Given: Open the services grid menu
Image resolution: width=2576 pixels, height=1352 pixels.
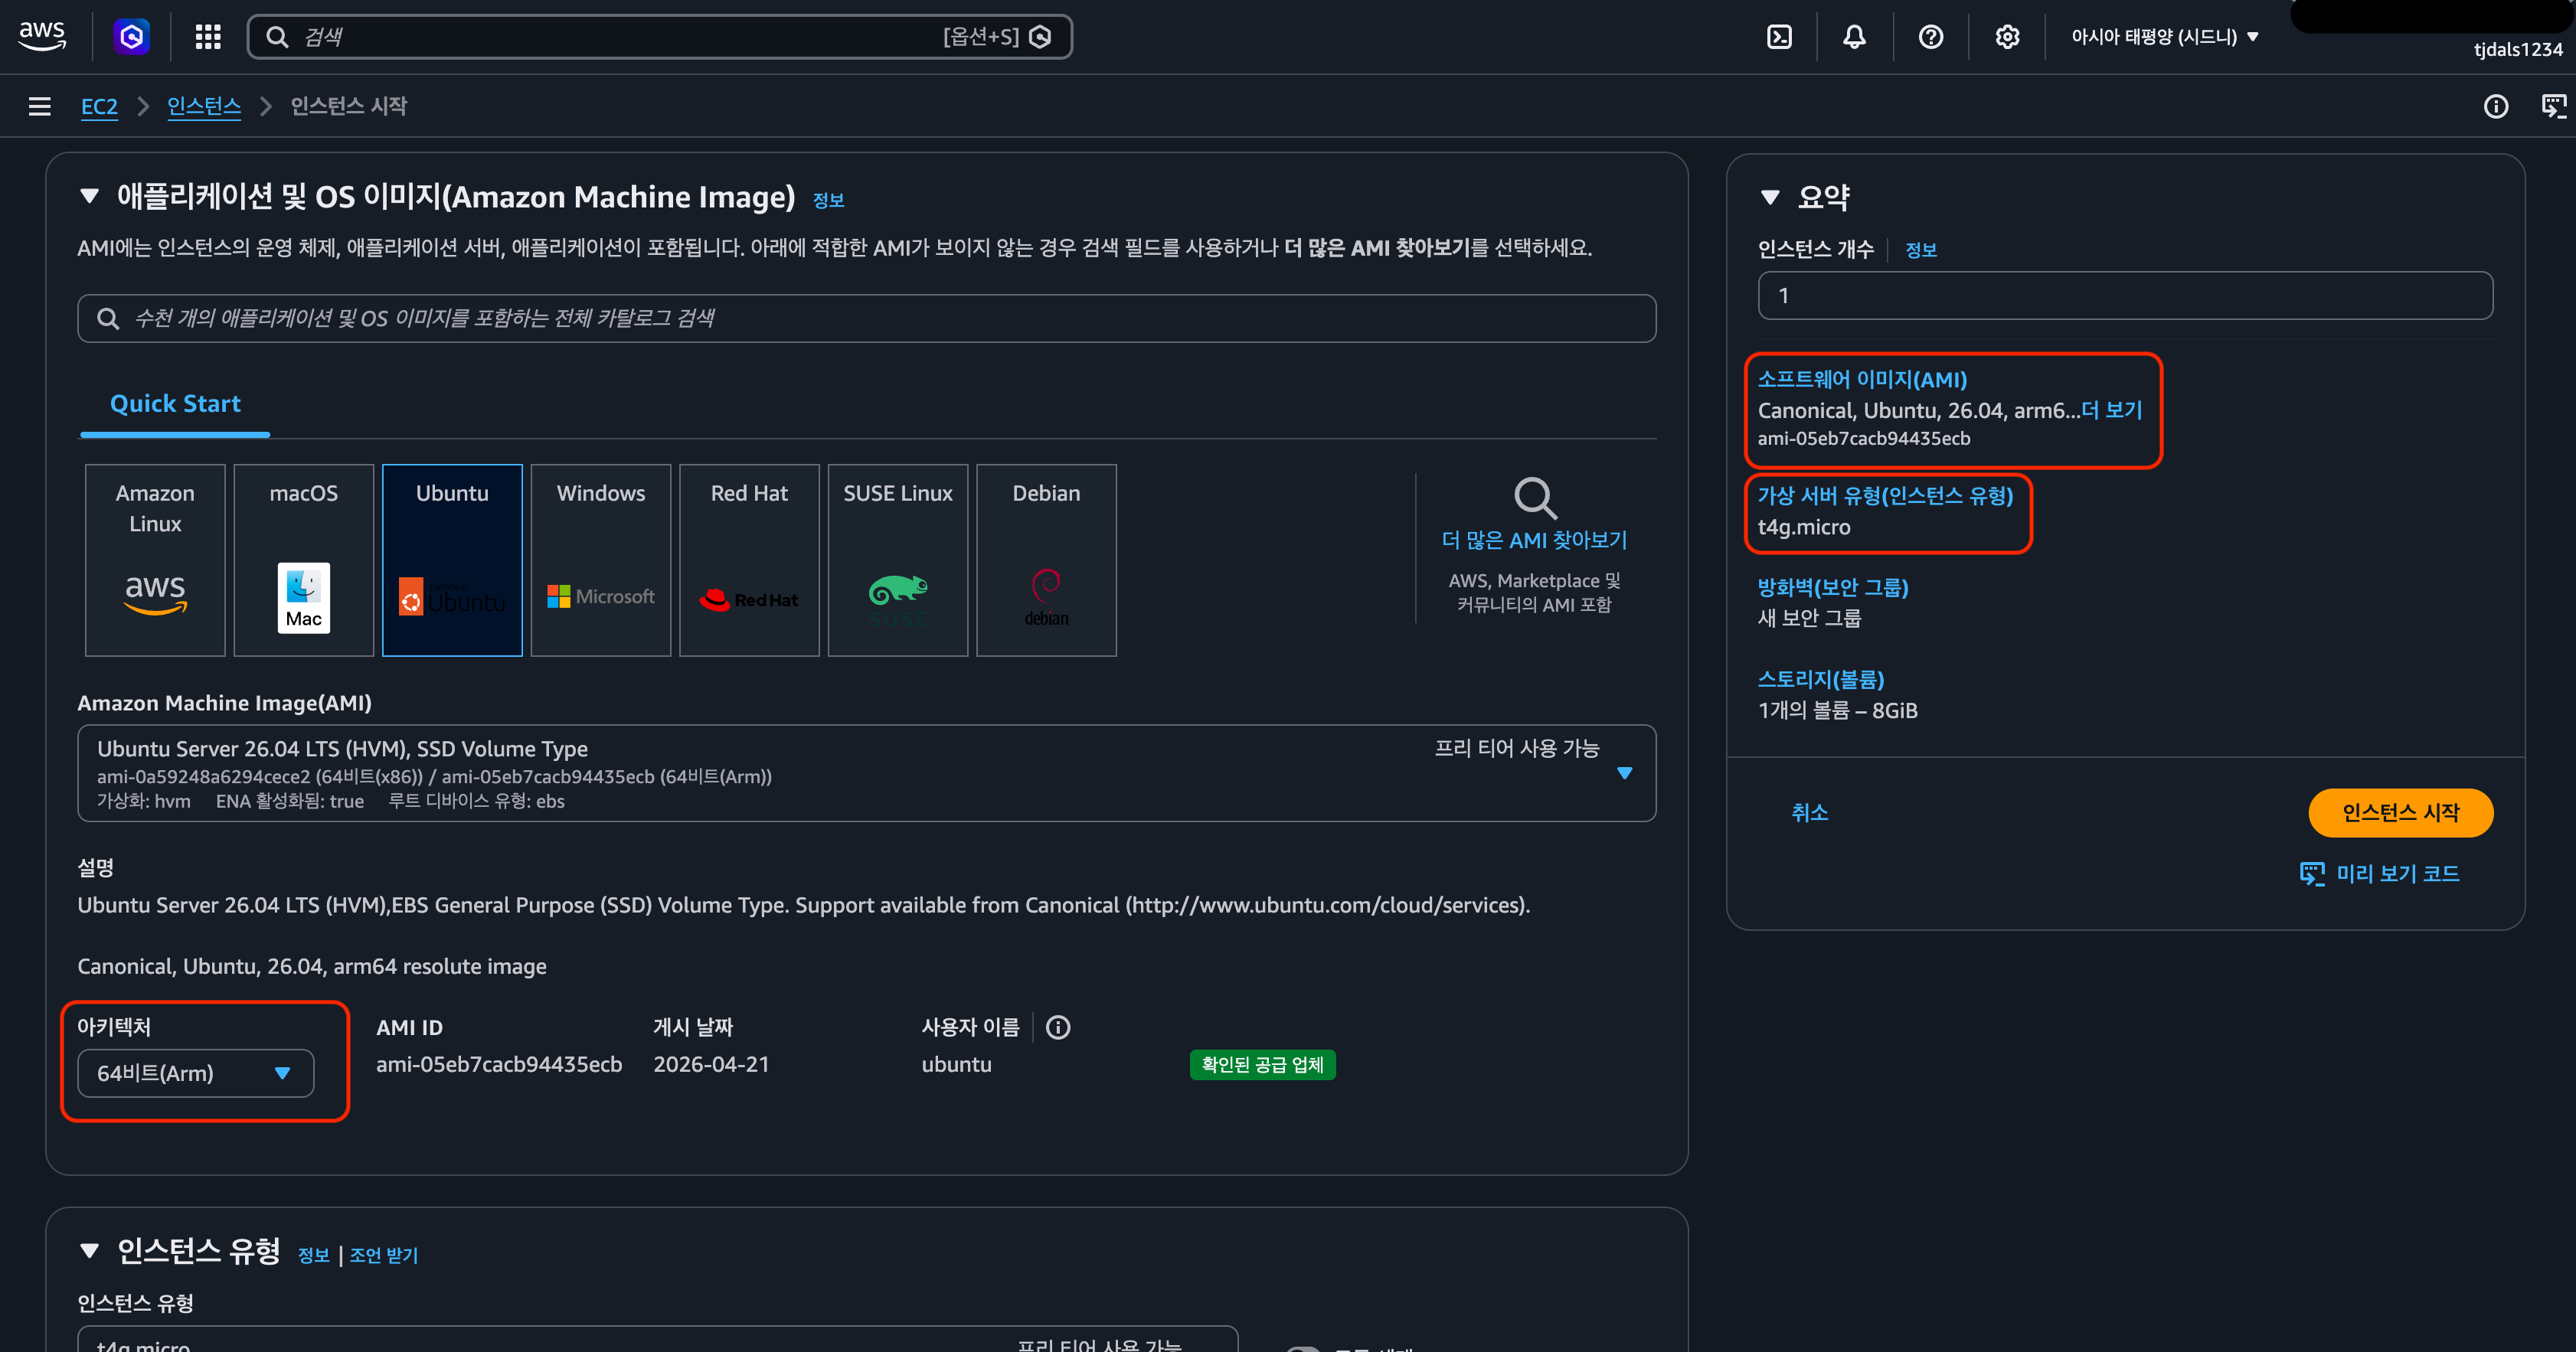Looking at the screenshot, I should [x=208, y=37].
